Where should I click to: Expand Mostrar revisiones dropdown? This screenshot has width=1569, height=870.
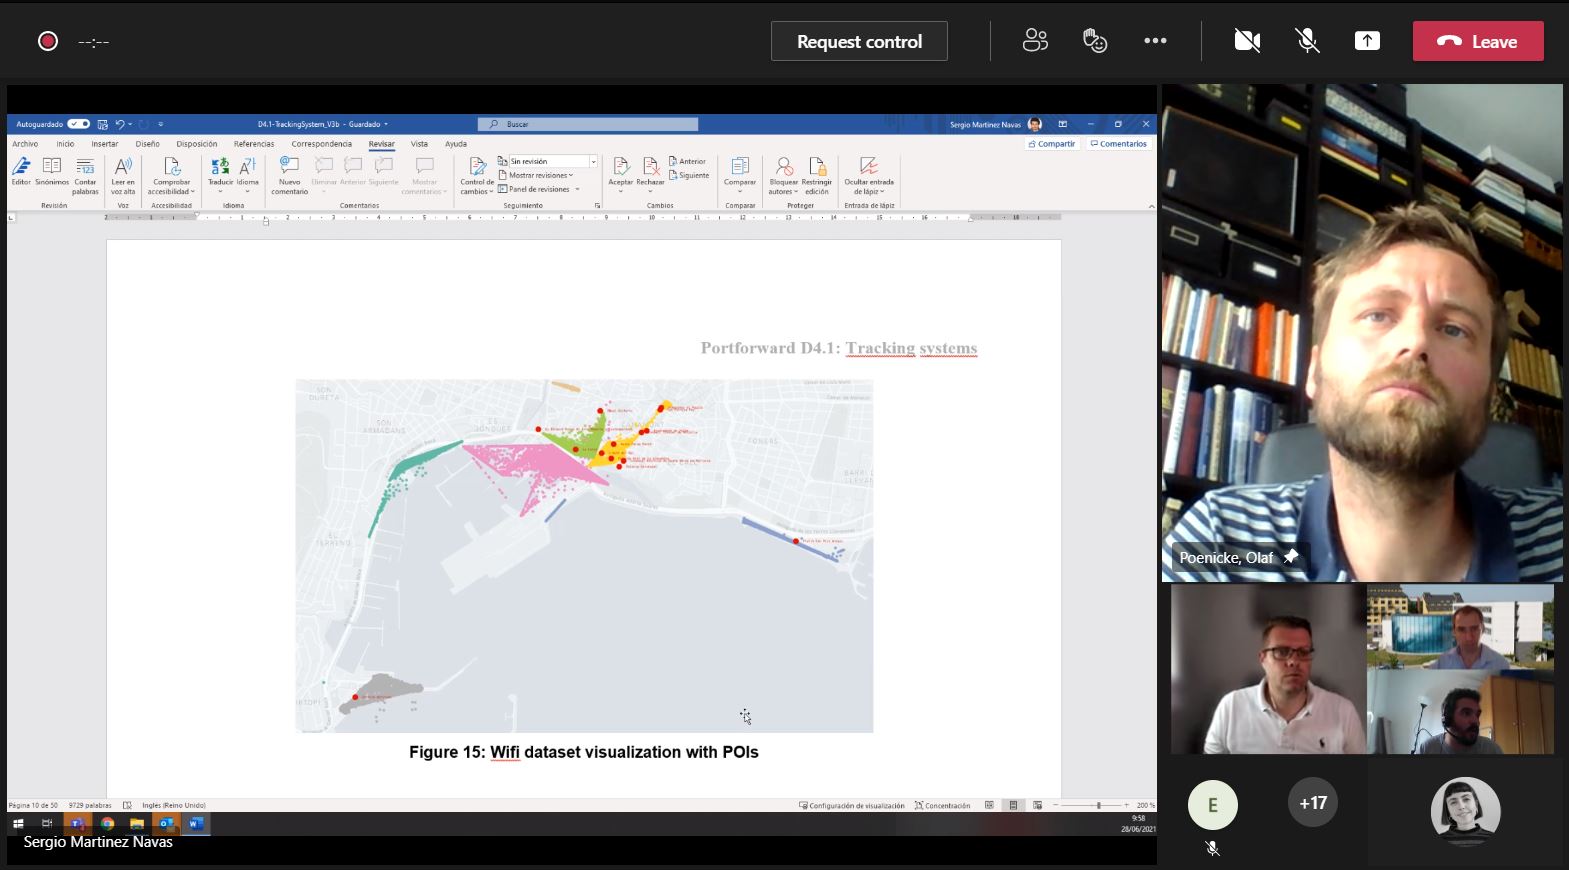[x=536, y=175]
